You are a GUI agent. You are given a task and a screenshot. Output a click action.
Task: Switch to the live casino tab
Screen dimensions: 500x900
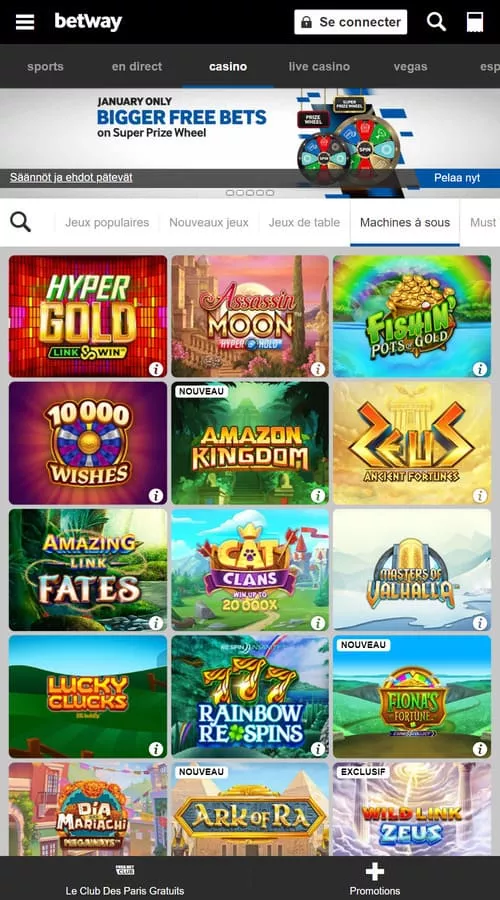(x=319, y=67)
